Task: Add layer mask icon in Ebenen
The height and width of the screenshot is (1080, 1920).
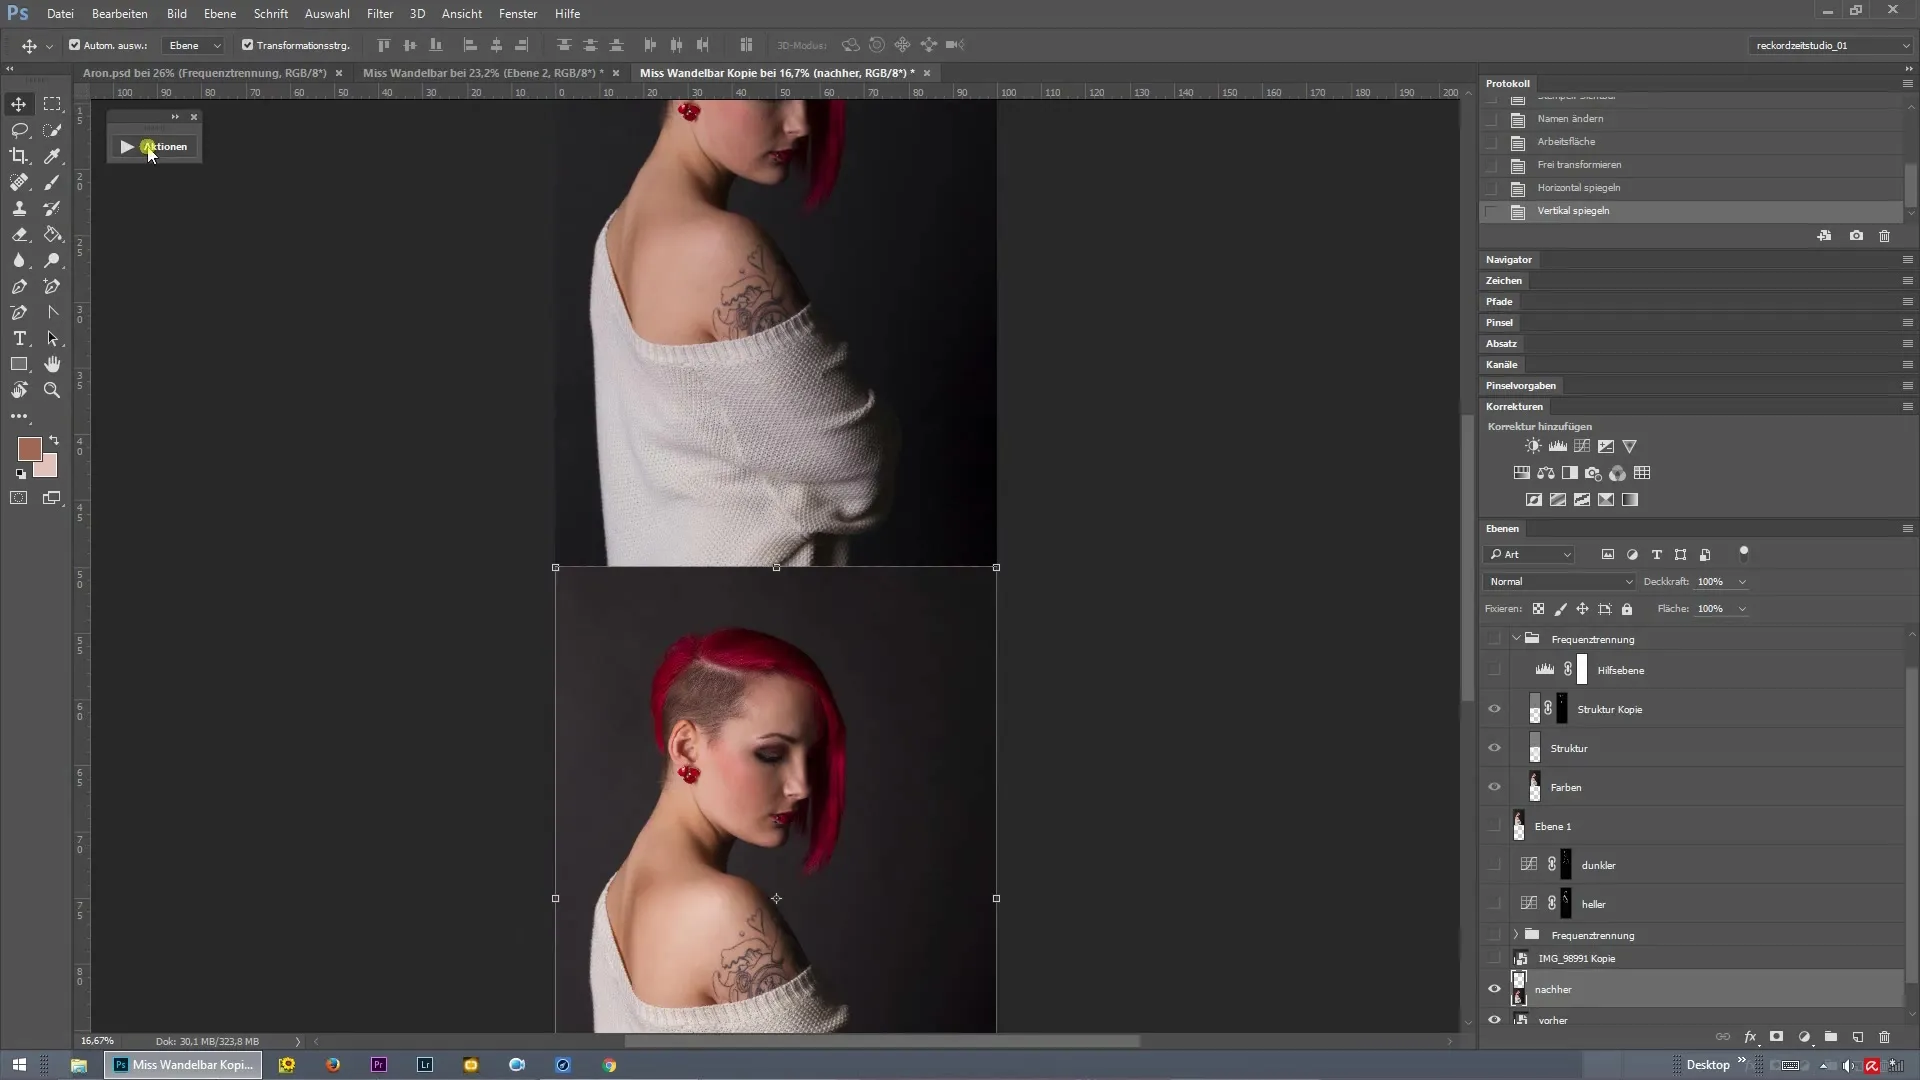Action: 1777,1037
